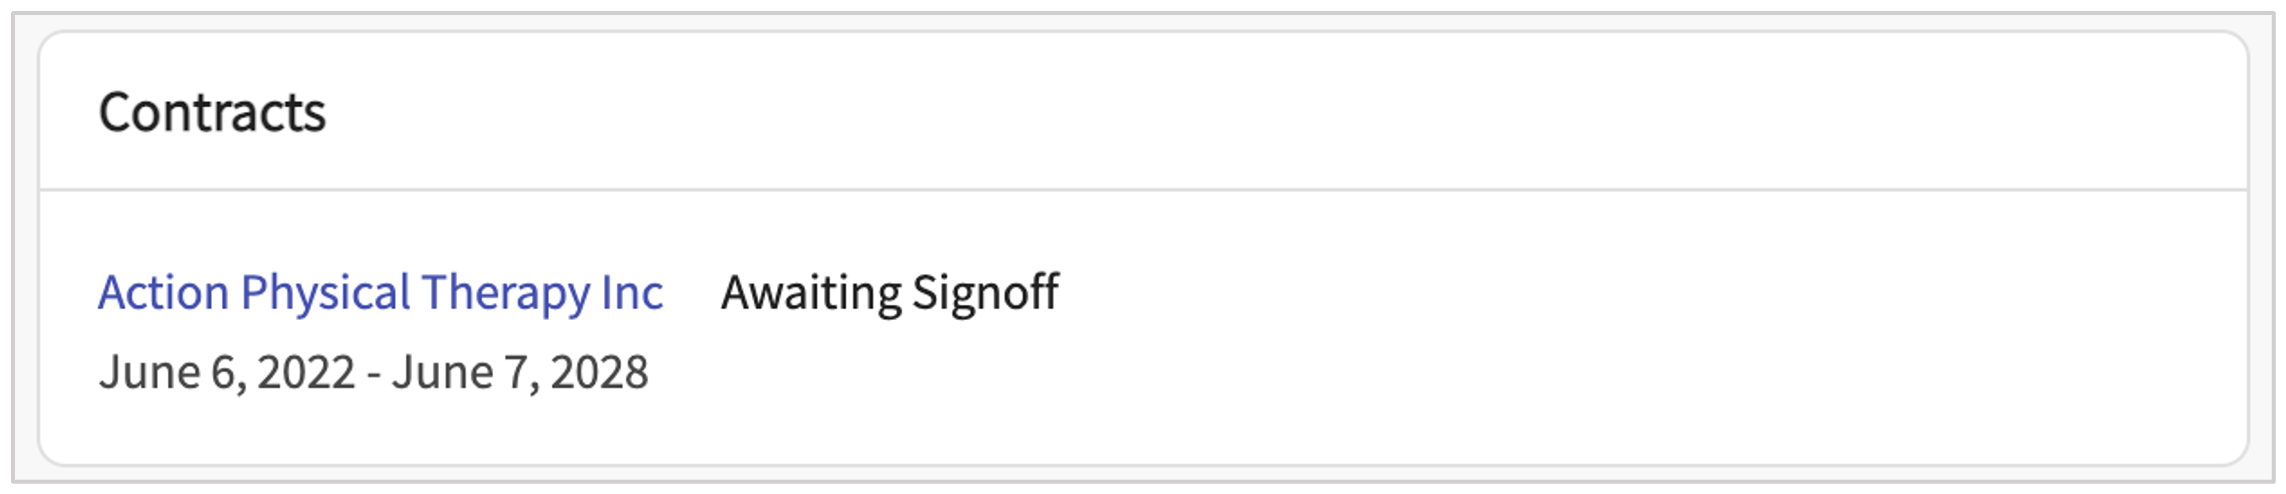Click the start date June 6, 2022
Screen dimensions: 2286x494
226,372
